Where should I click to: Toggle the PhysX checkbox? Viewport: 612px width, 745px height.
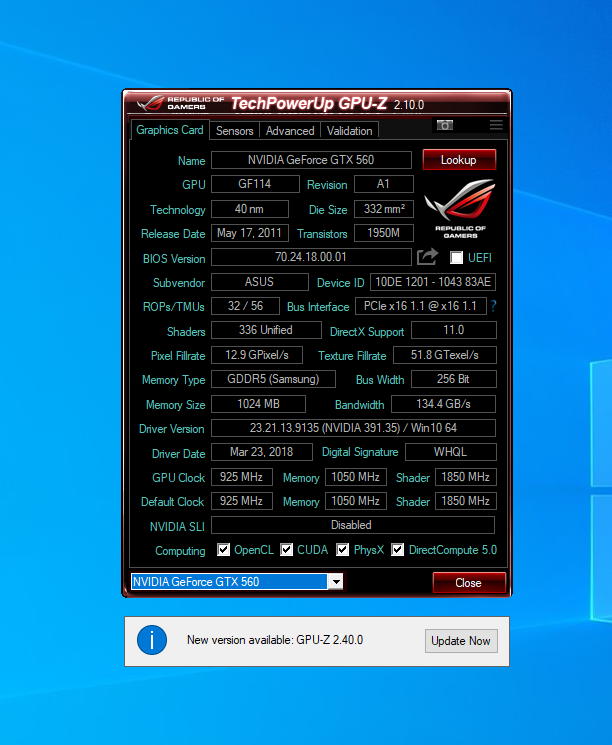pos(343,550)
